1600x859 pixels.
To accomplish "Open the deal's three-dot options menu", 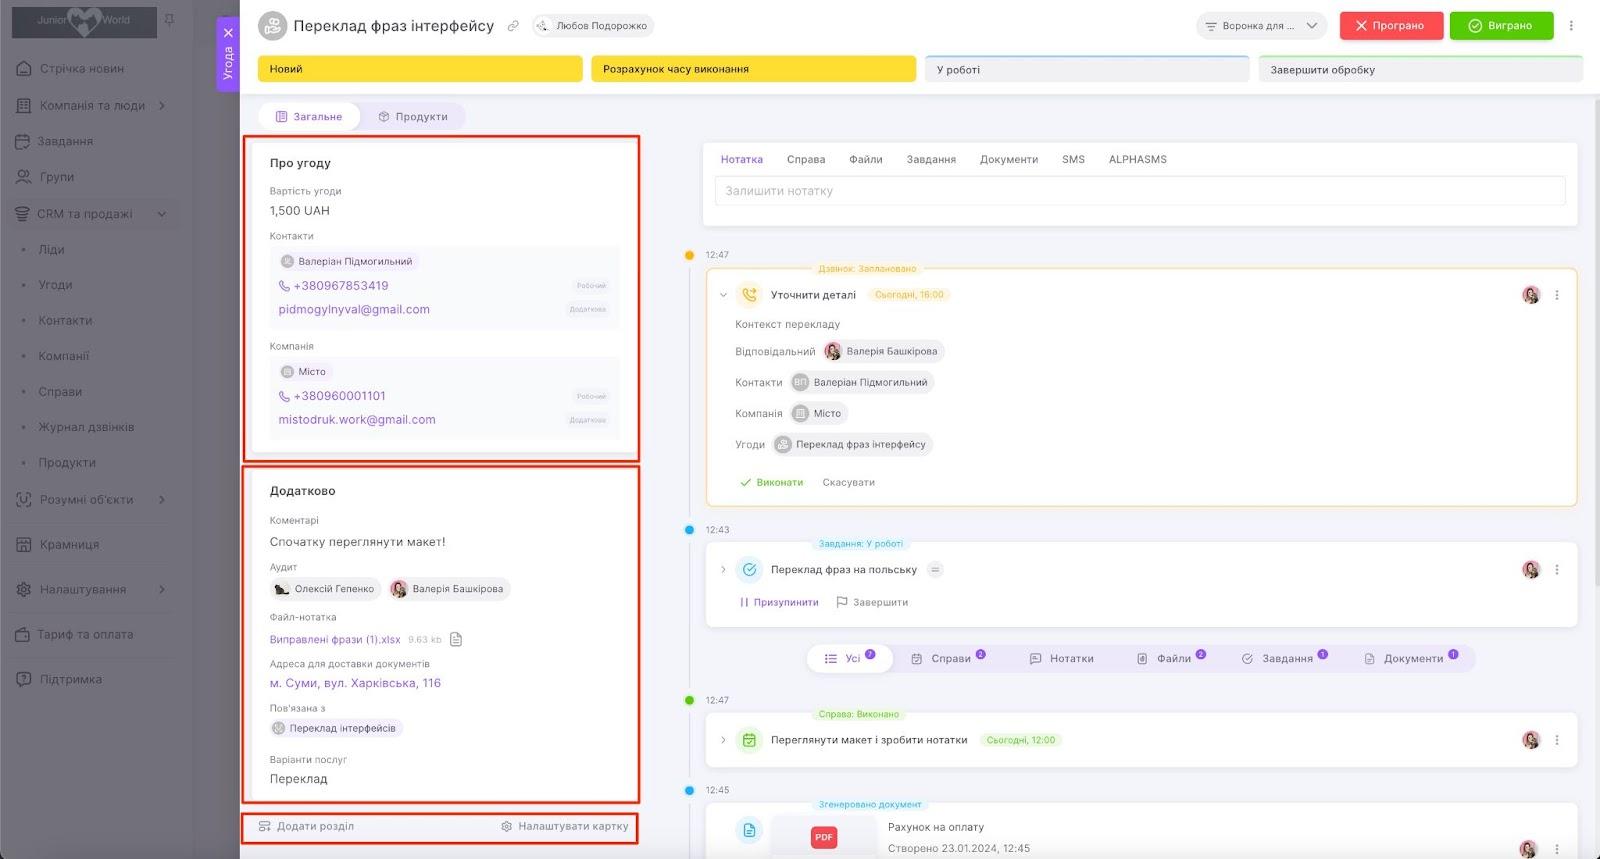I will (x=1571, y=26).
